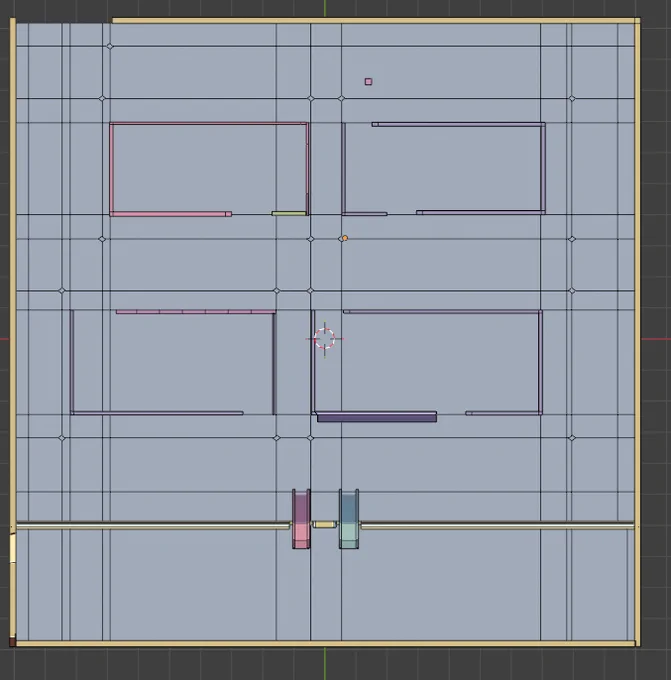This screenshot has width=671, height=680.
Task: Select the blue-teal door panel
Action: pos(349,519)
